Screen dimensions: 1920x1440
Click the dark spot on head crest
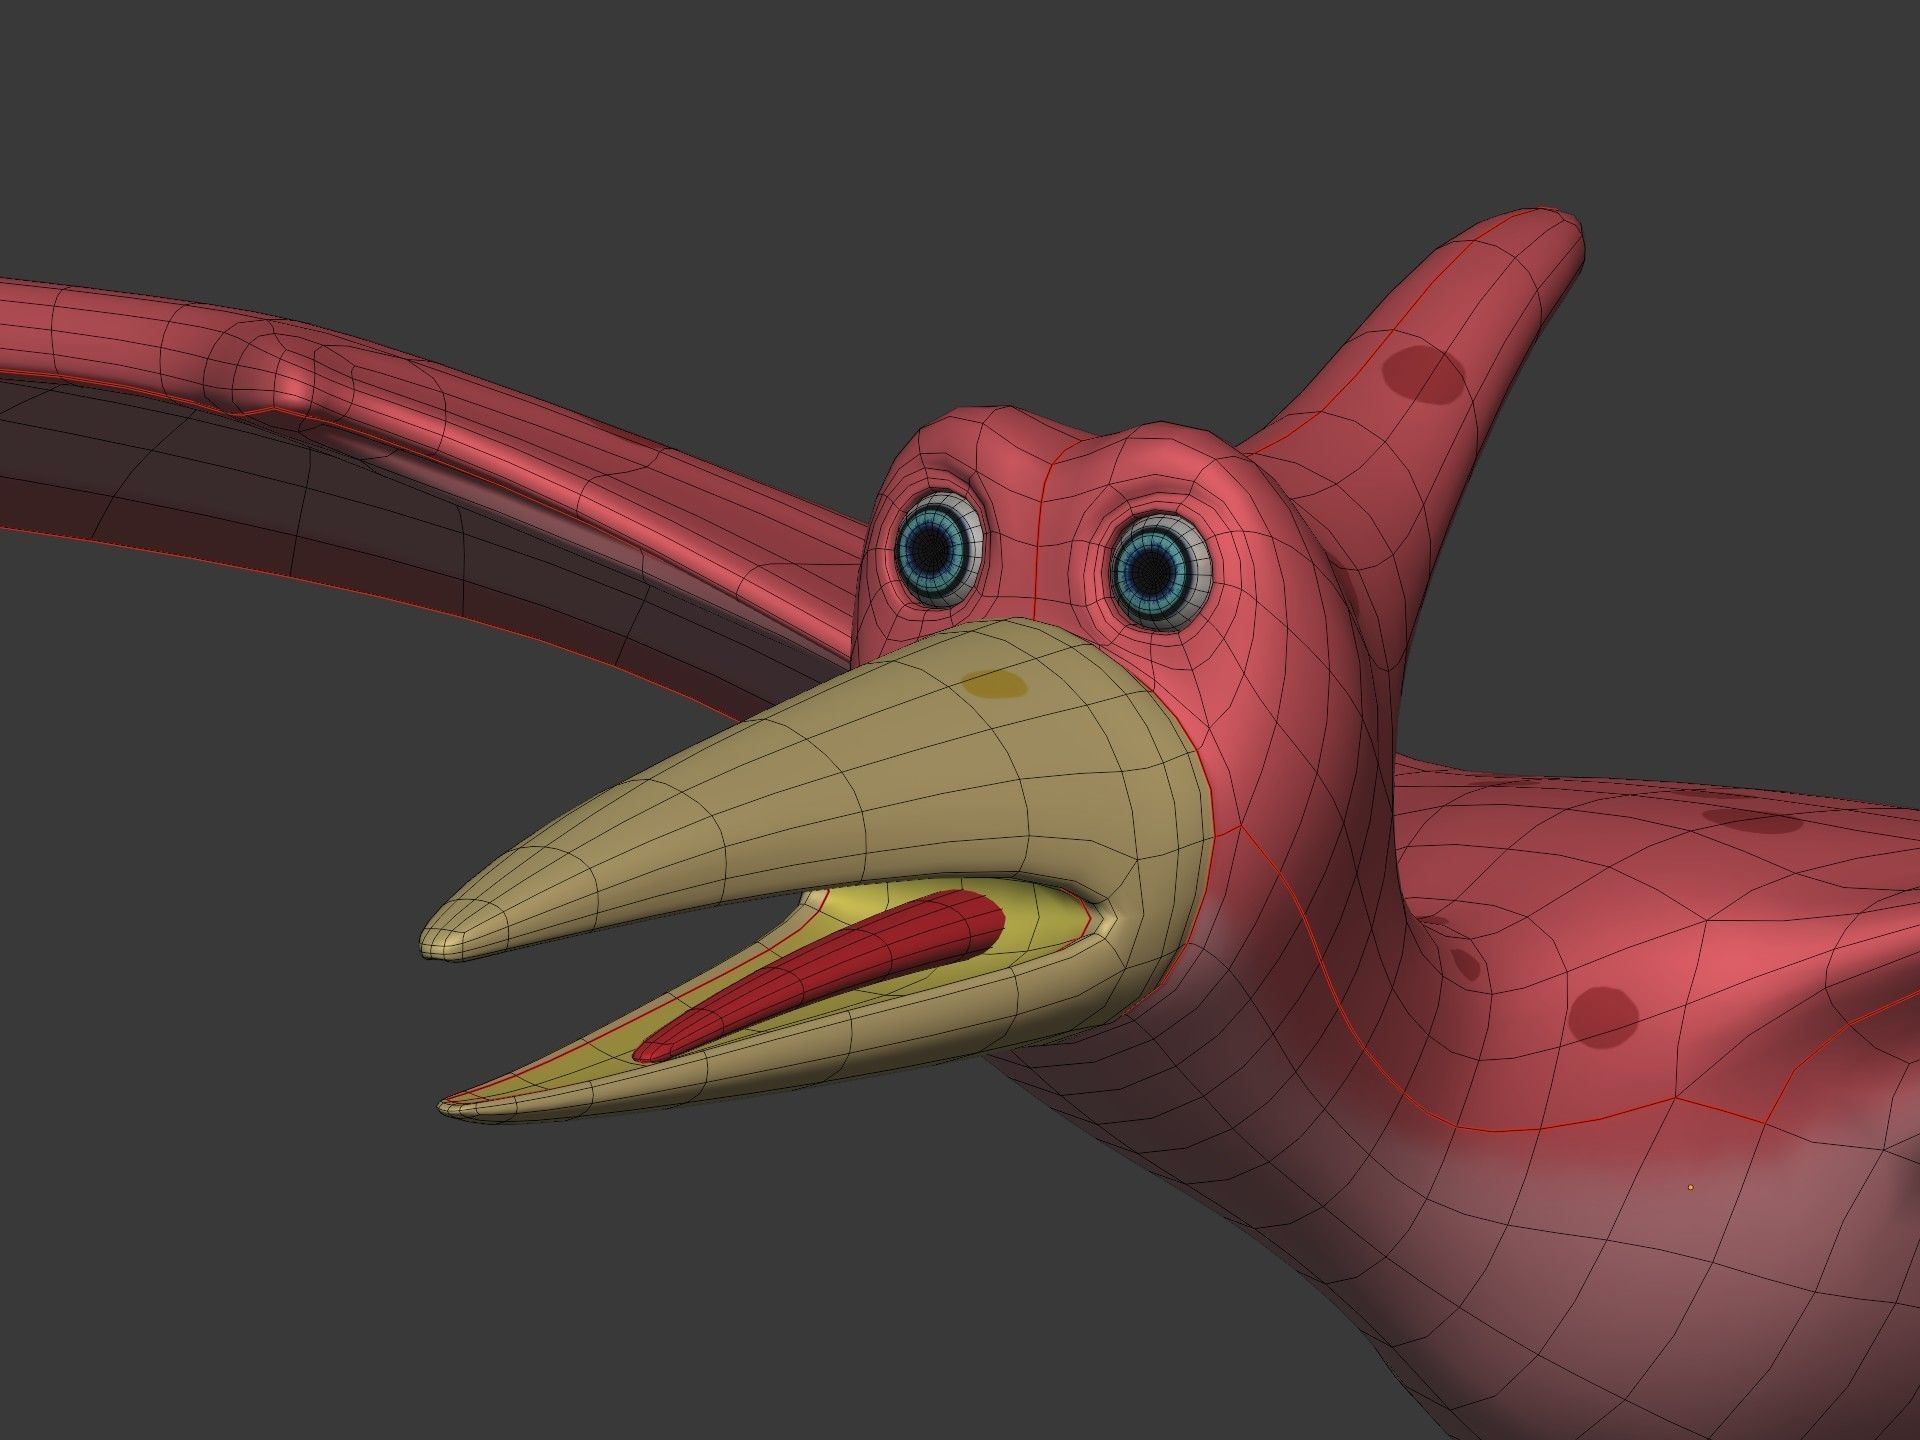pos(1421,375)
